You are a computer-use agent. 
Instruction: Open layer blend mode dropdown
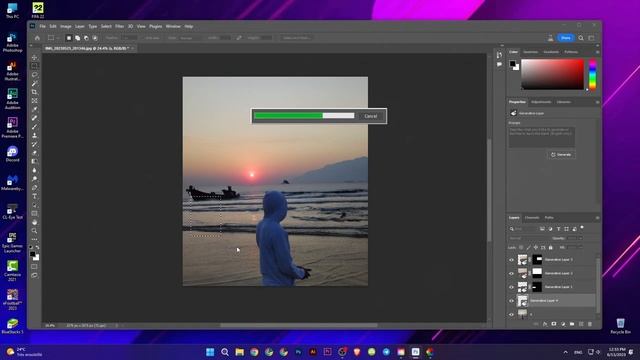point(529,238)
